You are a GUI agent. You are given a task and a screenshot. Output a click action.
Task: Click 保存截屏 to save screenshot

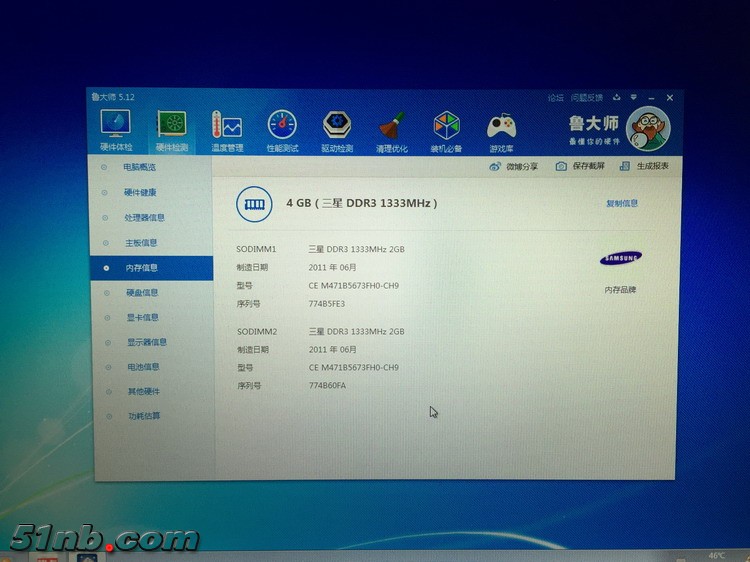(581, 167)
